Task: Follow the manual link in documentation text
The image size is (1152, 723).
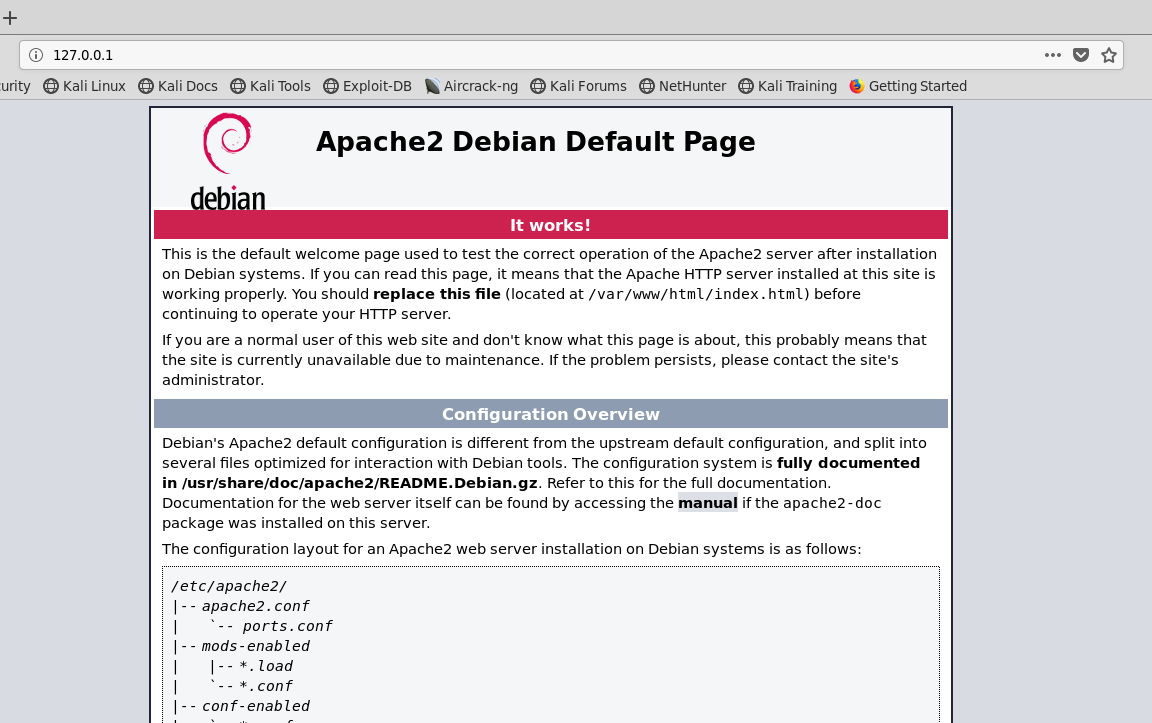Action: tap(708, 503)
